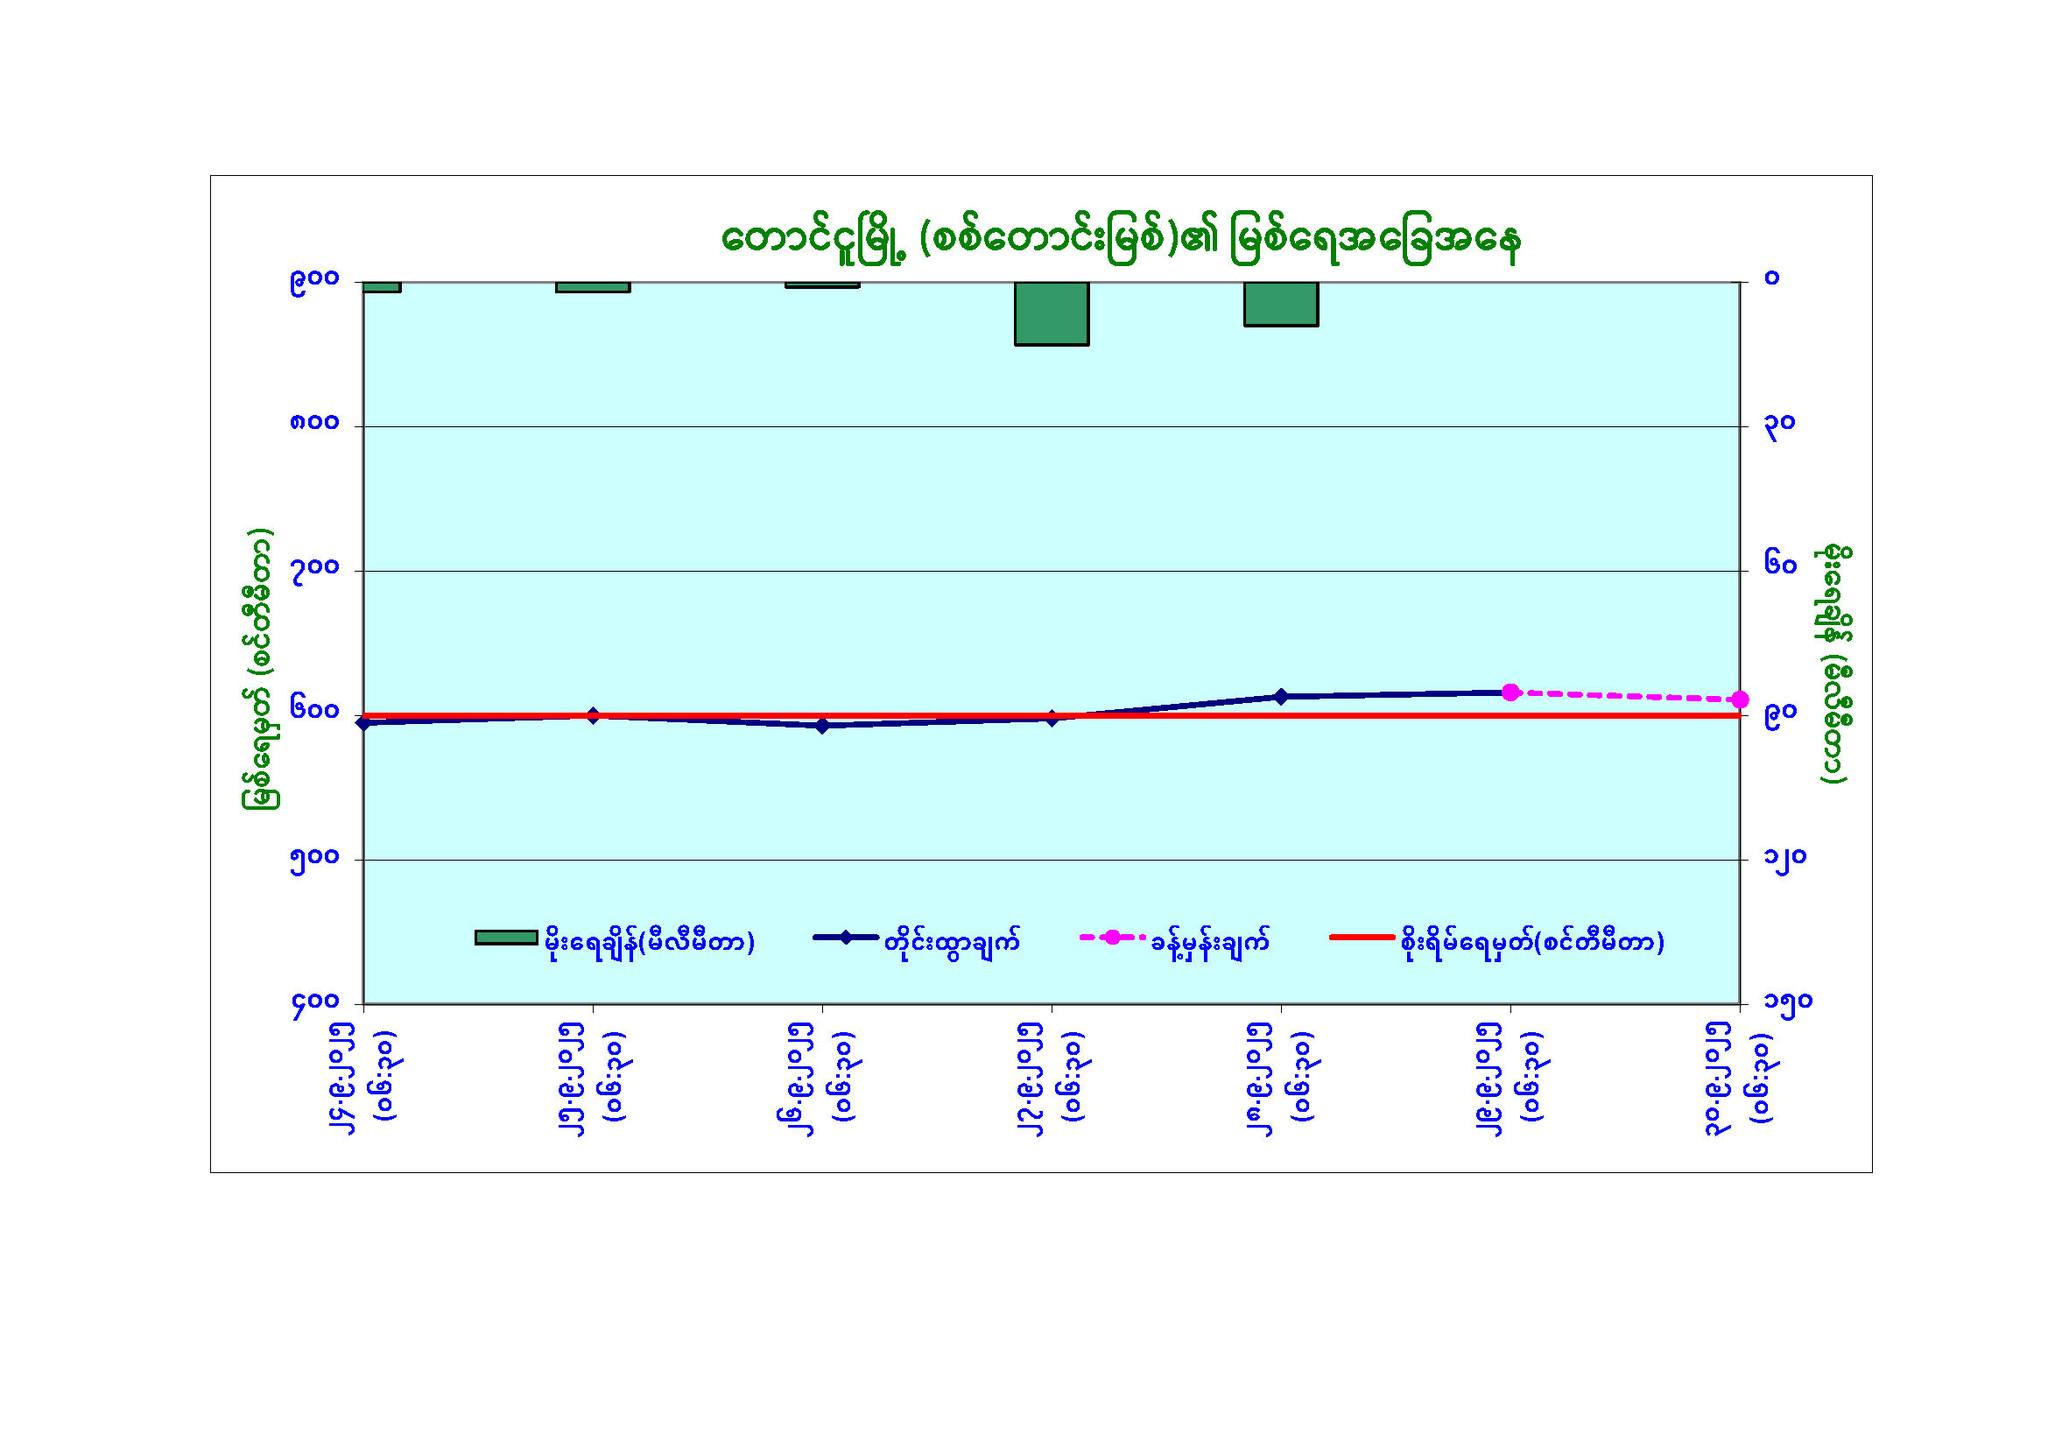Click the ၃၀ label on right axis
This screenshot has width=2048, height=1448.
1780,424
